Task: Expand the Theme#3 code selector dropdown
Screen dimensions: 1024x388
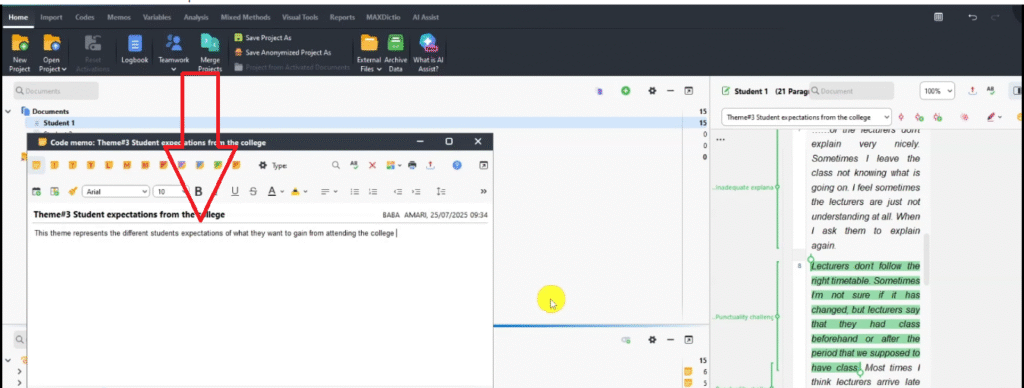Action: click(x=807, y=117)
